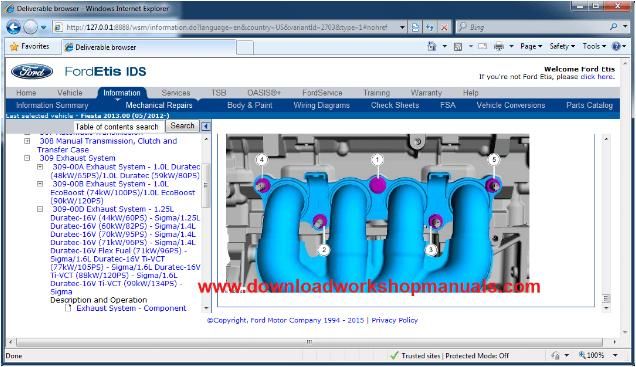636x367 pixels.
Task: Open the Vehicle navigation tab
Action: click(x=70, y=93)
